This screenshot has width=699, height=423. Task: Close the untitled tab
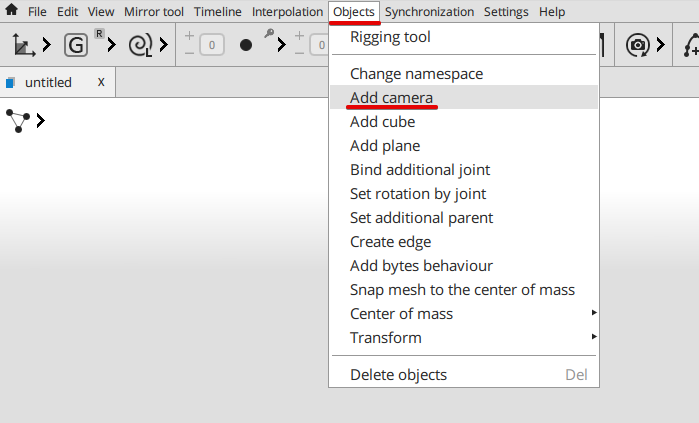pos(101,82)
